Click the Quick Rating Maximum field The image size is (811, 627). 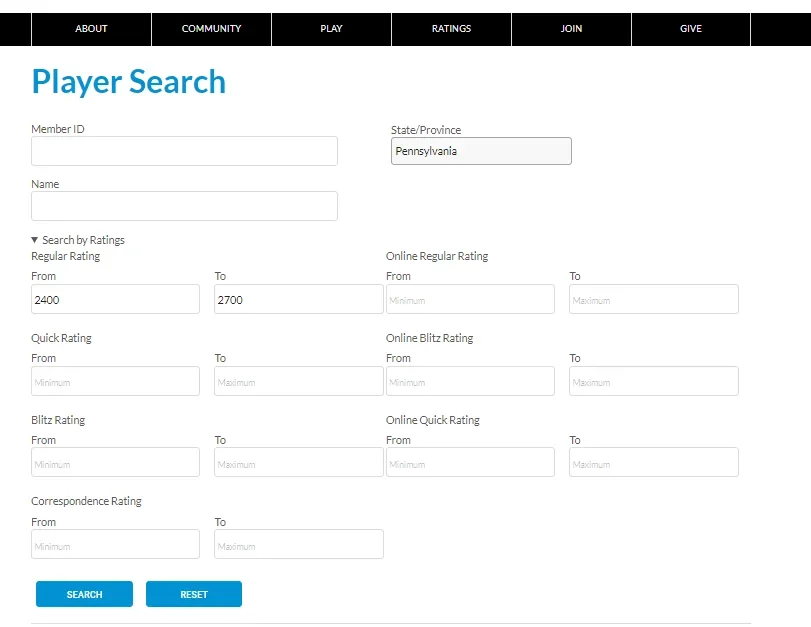[x=297, y=380]
